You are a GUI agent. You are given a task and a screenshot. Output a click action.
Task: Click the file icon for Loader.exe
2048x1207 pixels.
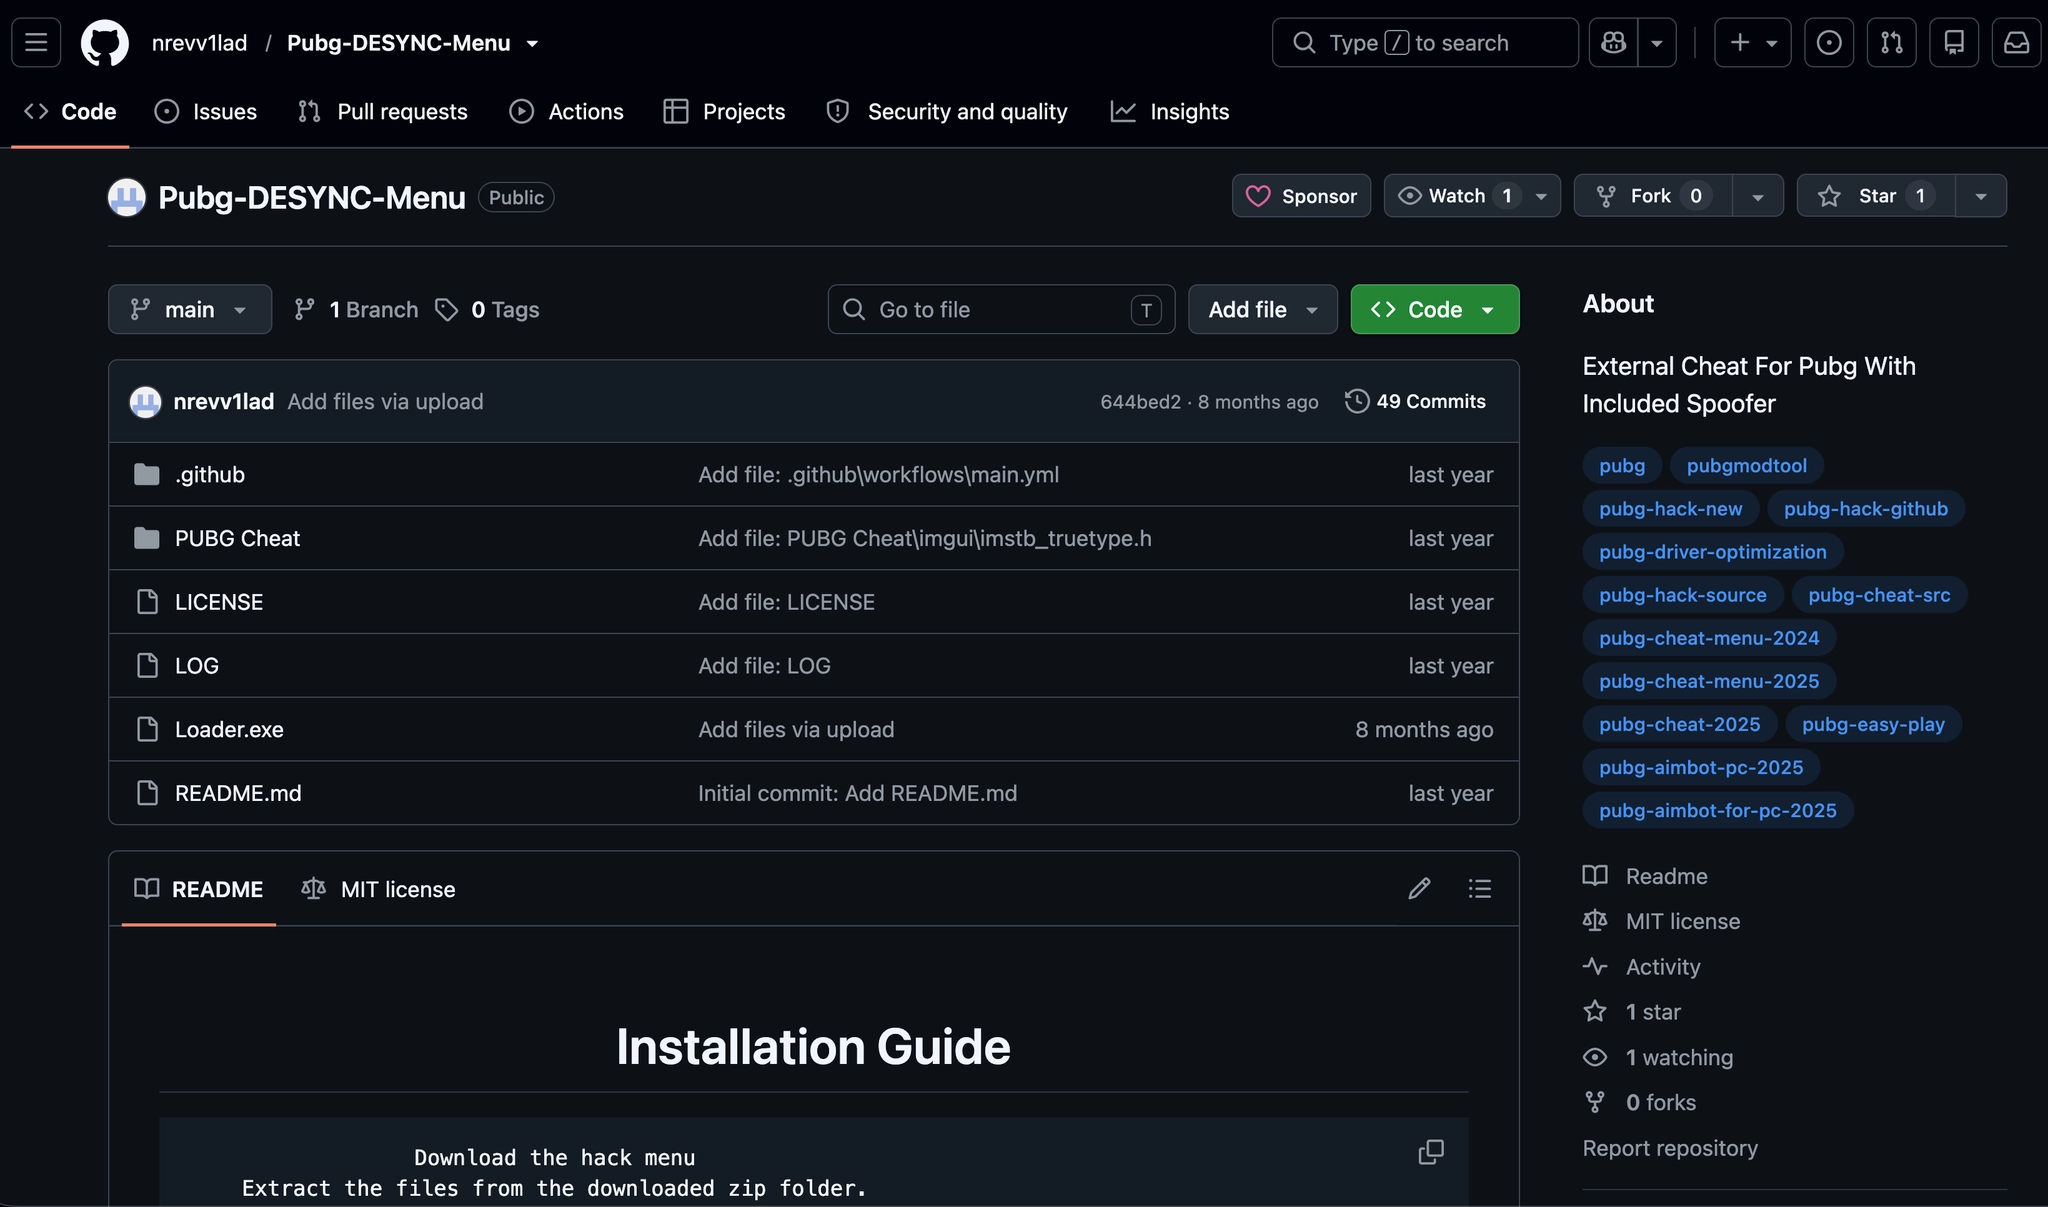(147, 729)
